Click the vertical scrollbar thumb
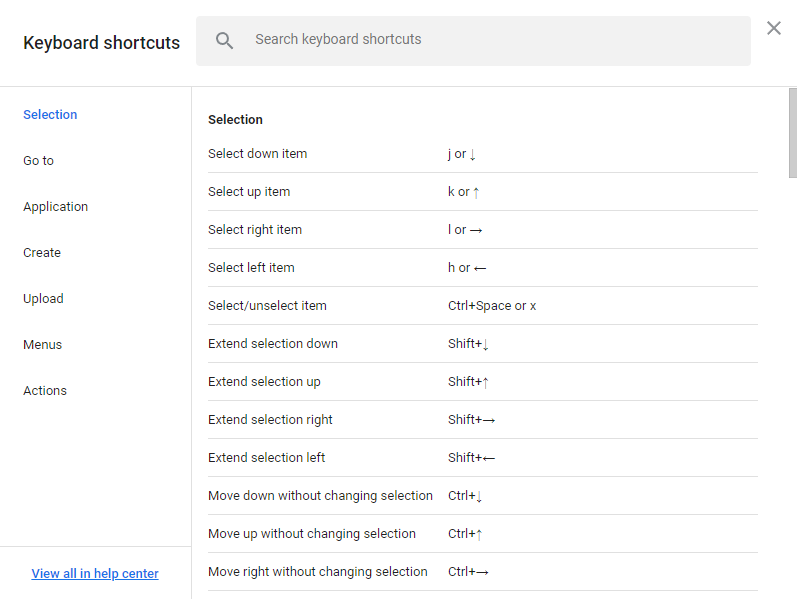Screen dimensions: 797x599 click(x=792, y=133)
